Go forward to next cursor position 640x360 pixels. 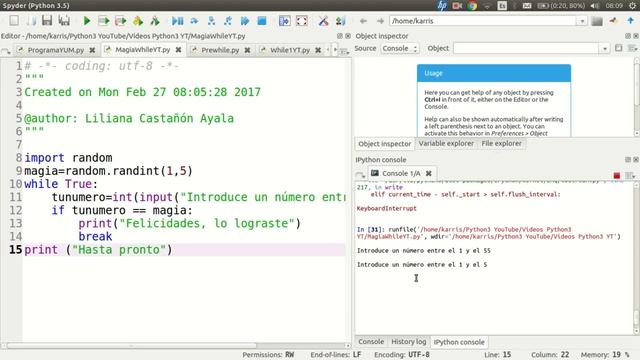click(380, 21)
